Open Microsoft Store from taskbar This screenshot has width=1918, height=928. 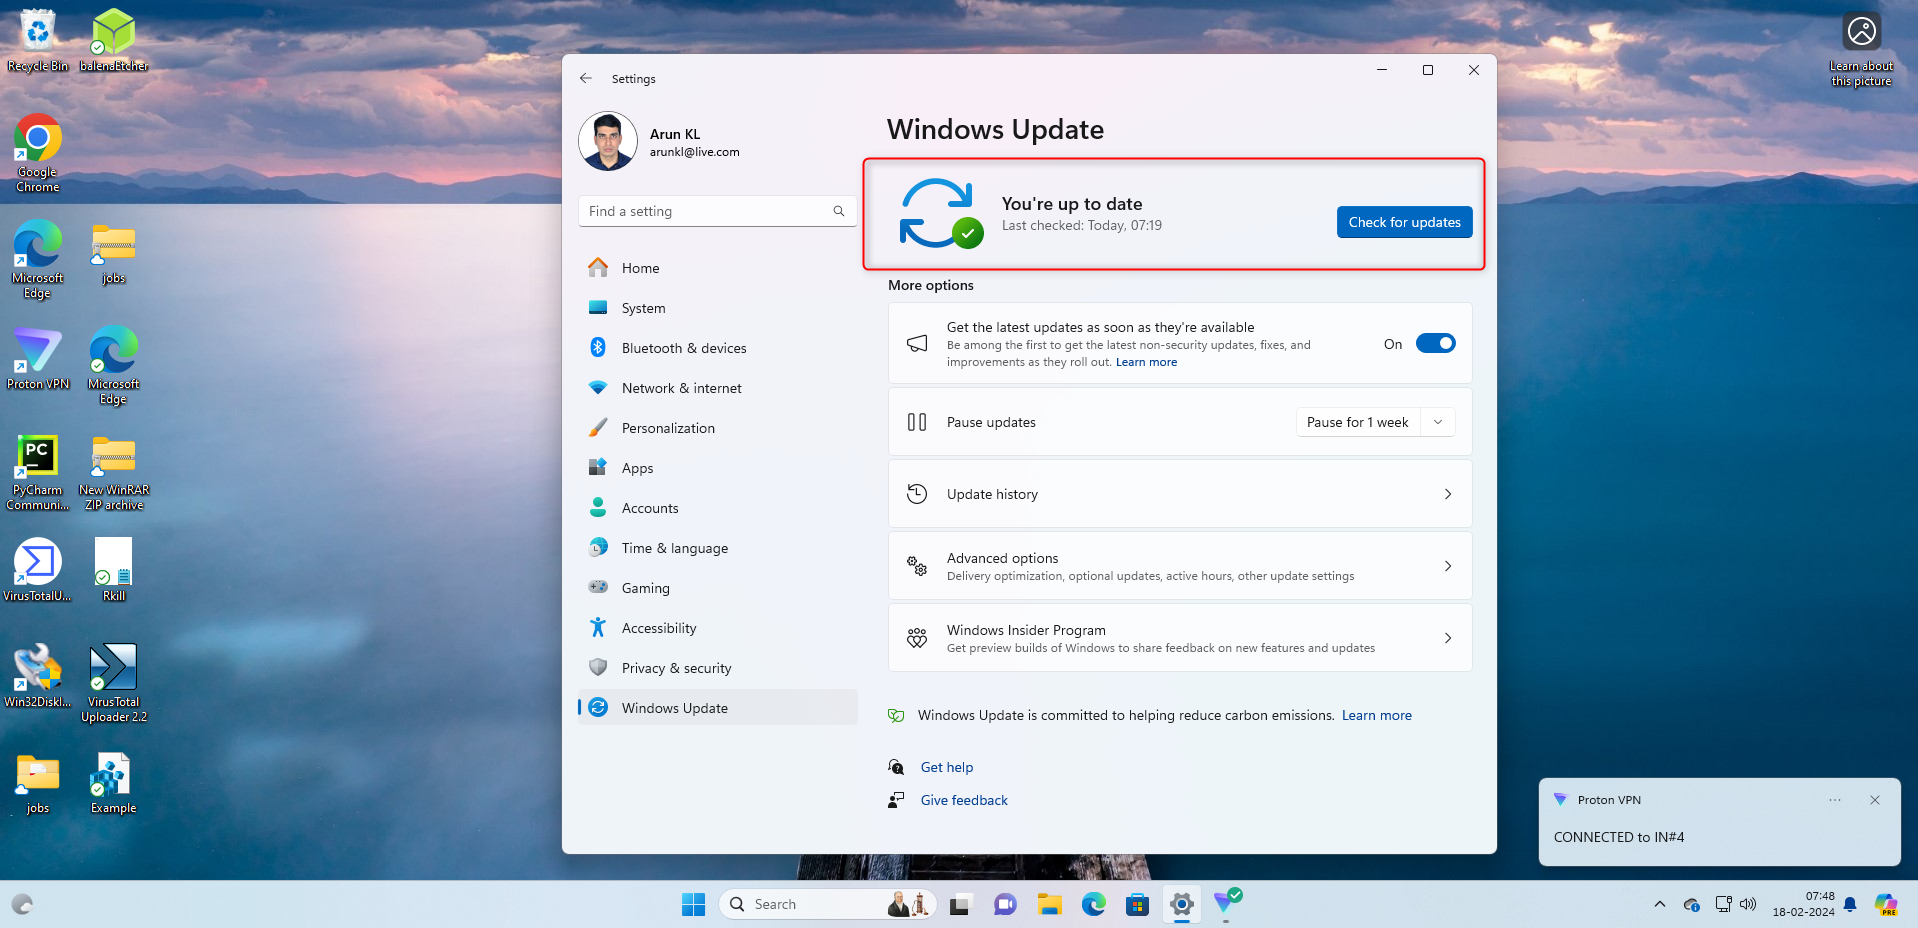[1137, 904]
